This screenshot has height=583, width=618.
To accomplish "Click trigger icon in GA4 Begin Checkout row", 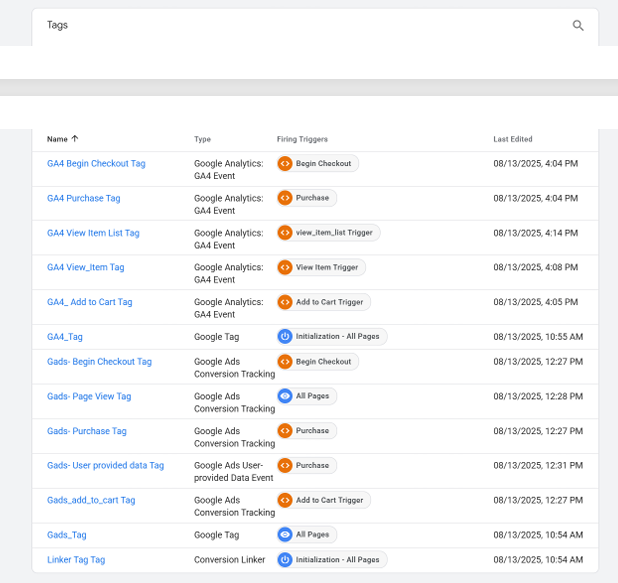I will (x=285, y=163).
